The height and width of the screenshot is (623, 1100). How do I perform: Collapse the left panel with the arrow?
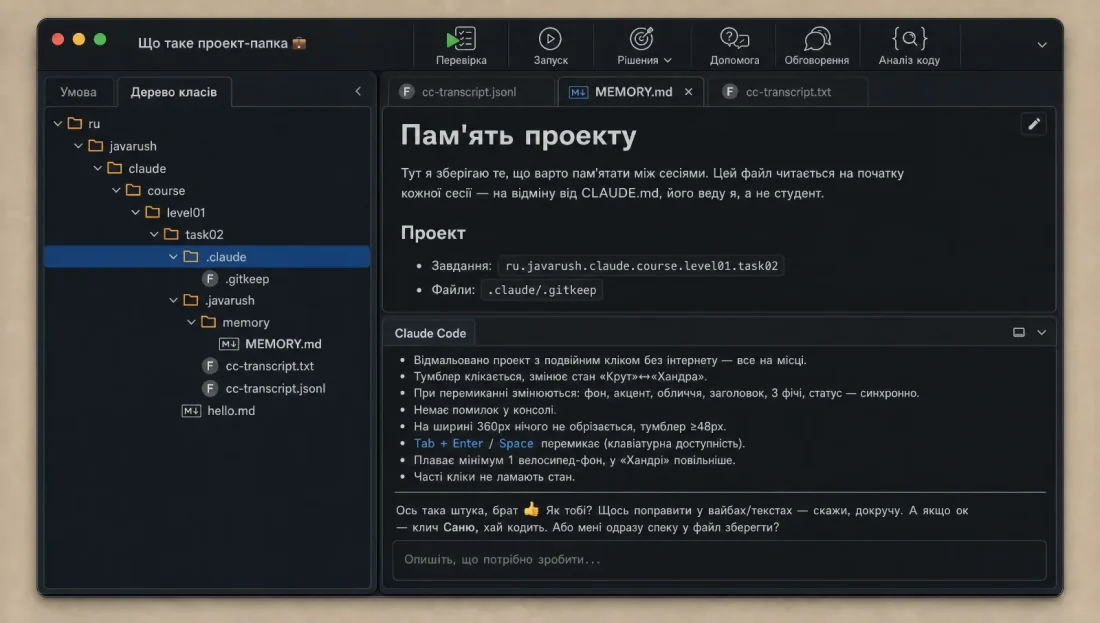pos(358,91)
